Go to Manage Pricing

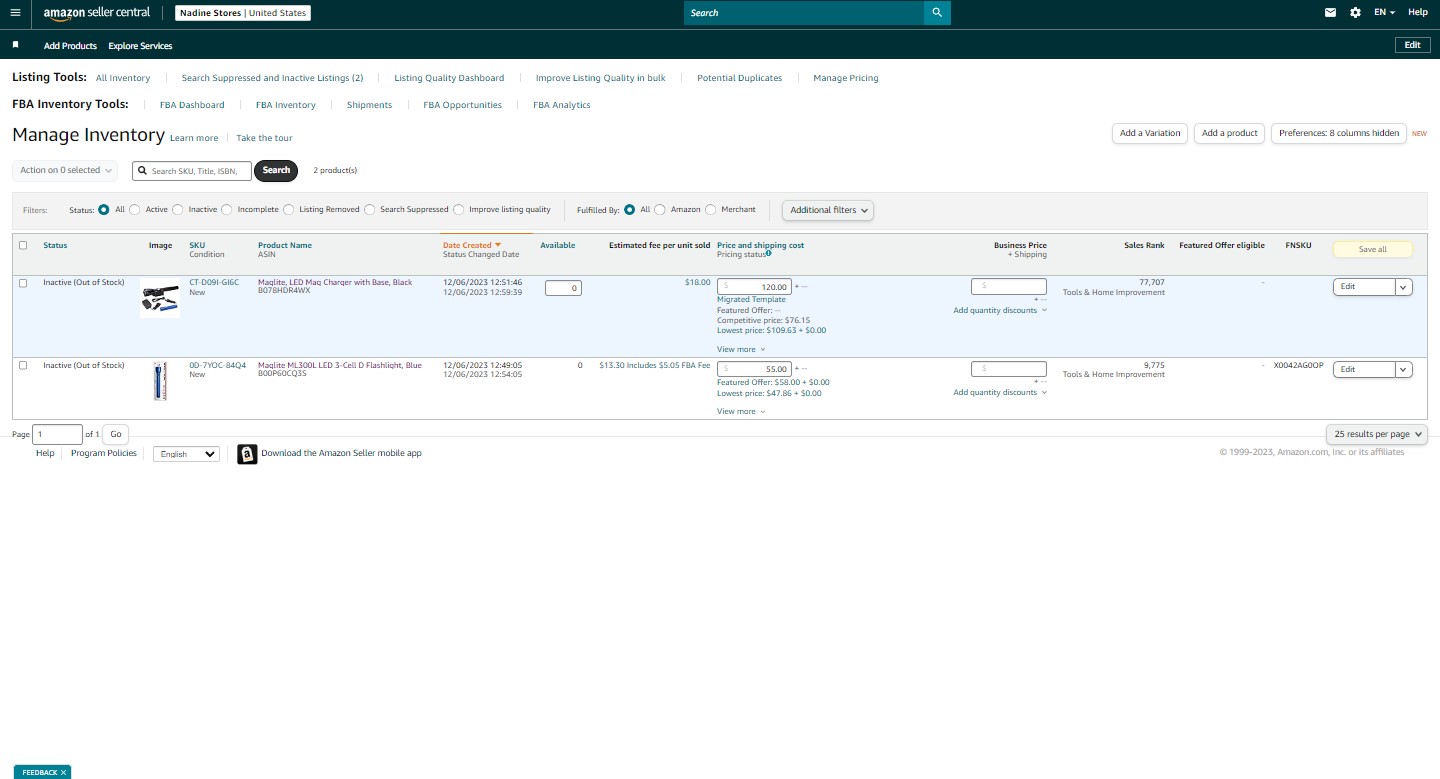[x=846, y=78]
